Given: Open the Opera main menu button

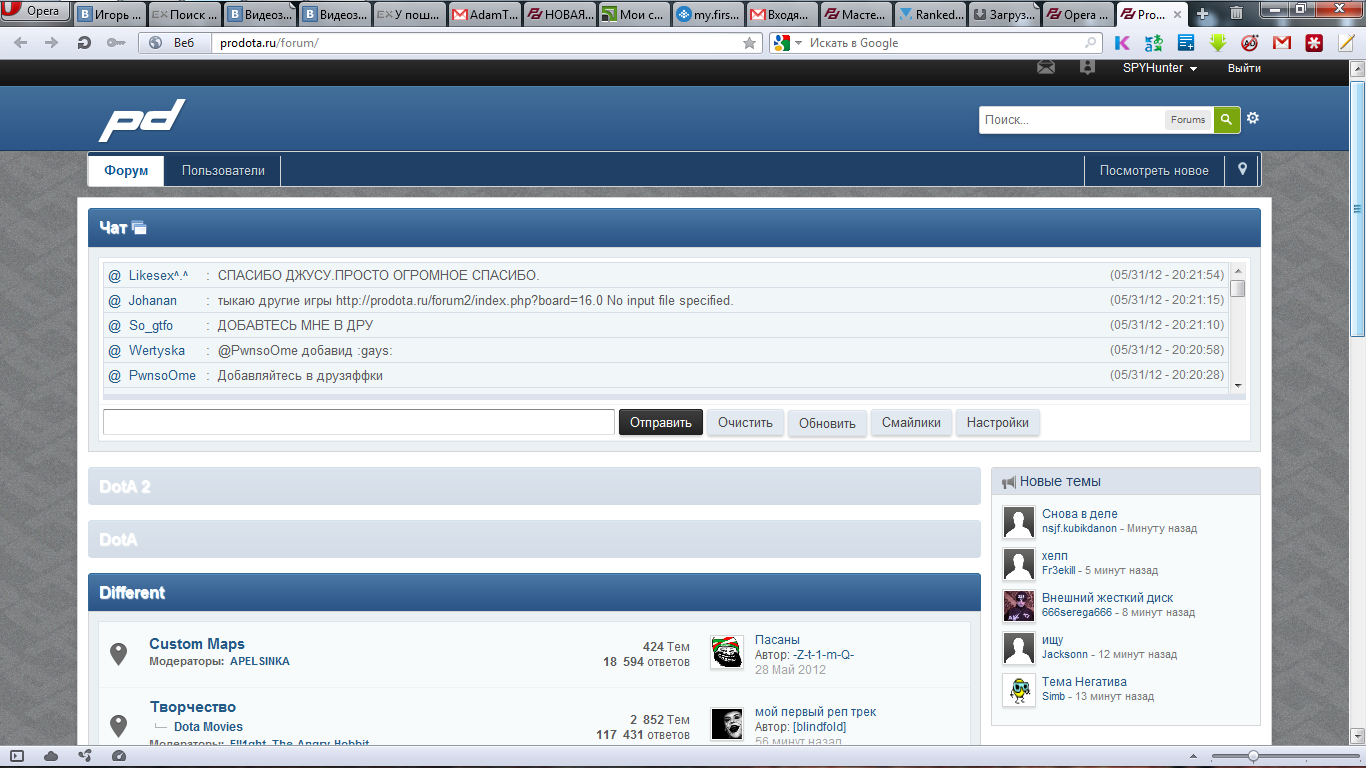Looking at the screenshot, I should [x=35, y=12].
